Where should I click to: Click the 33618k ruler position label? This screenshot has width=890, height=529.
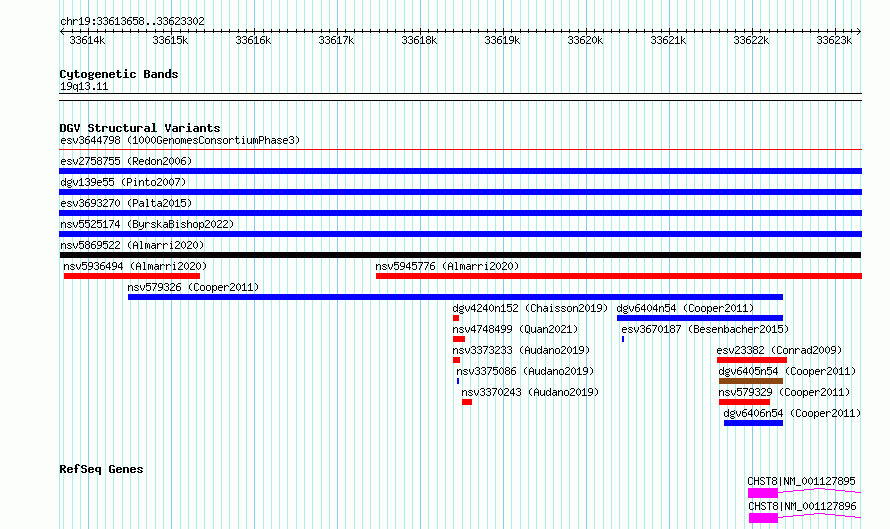(x=419, y=40)
